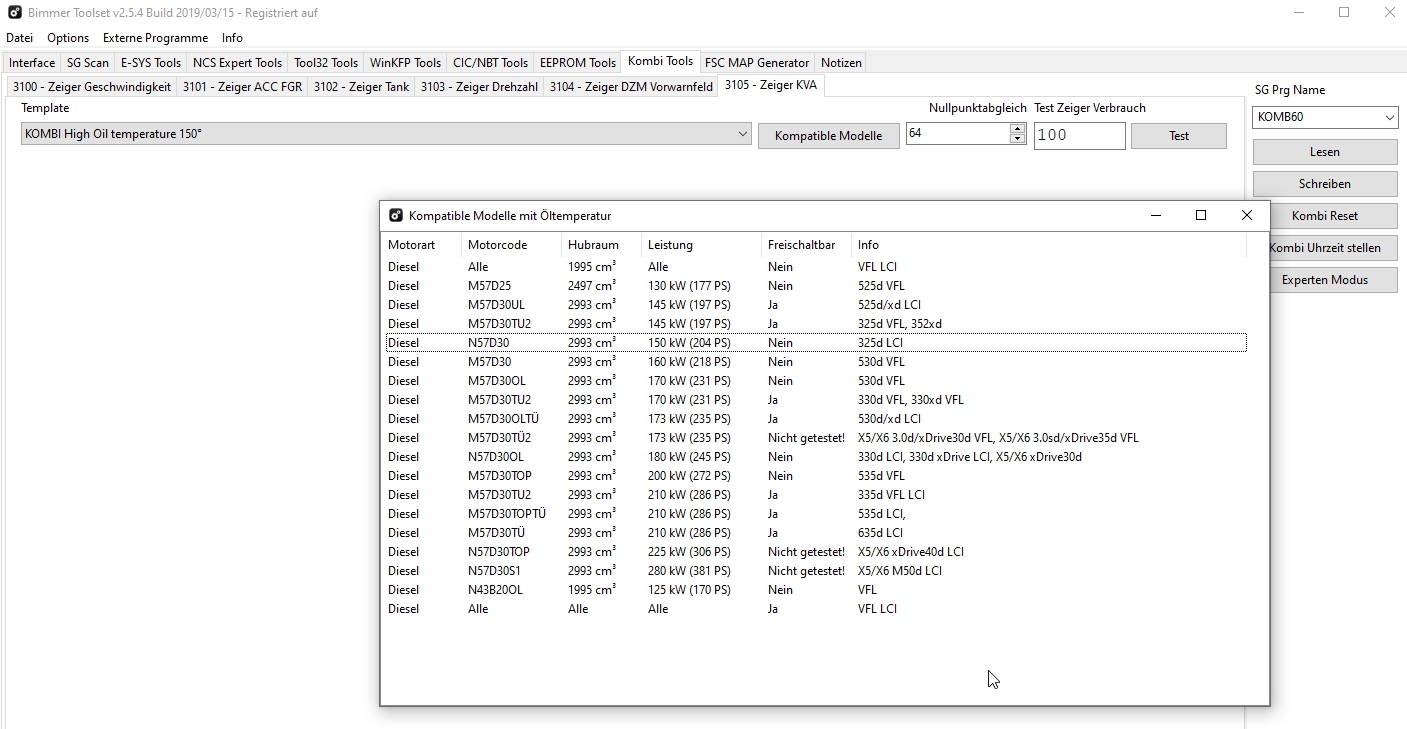Select the N57D30TOP row
The width and height of the screenshot is (1407, 729).
tap(816, 552)
